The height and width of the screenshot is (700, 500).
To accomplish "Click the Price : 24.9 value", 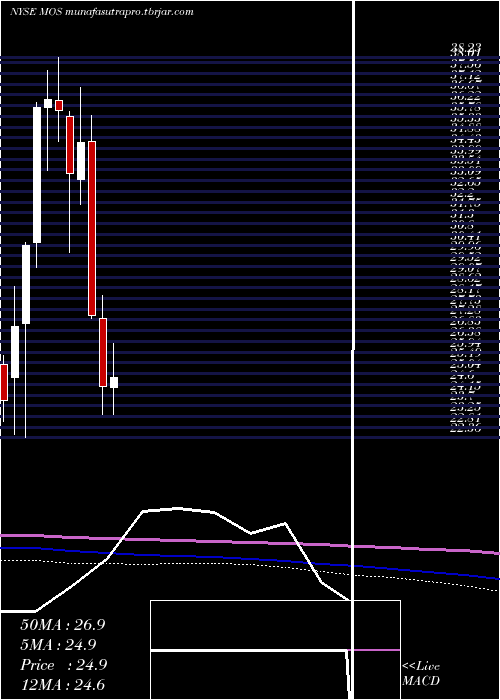I will coord(64,665).
